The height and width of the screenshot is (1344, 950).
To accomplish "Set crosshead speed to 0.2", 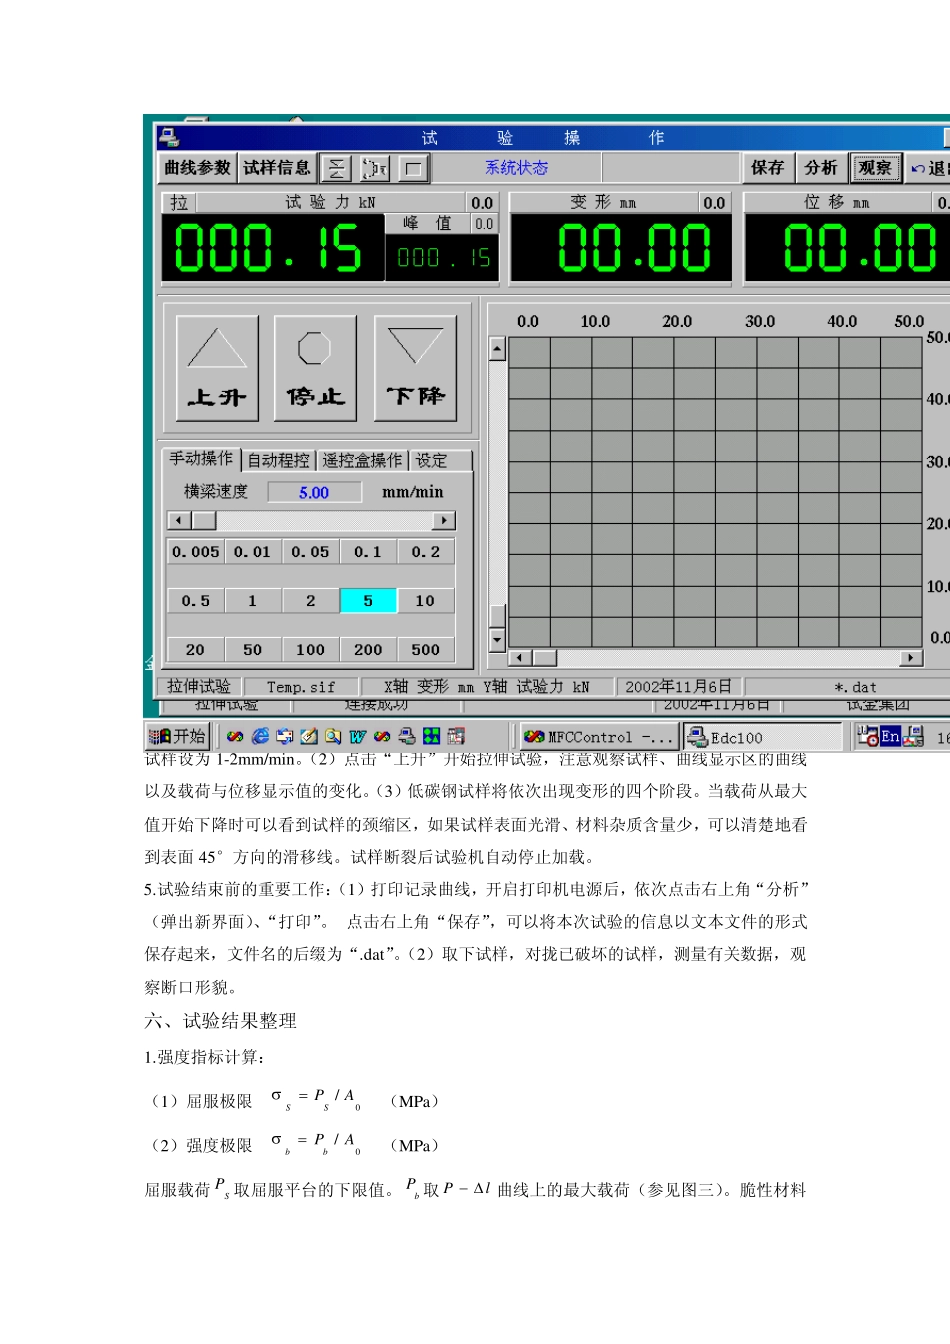I will [x=426, y=552].
